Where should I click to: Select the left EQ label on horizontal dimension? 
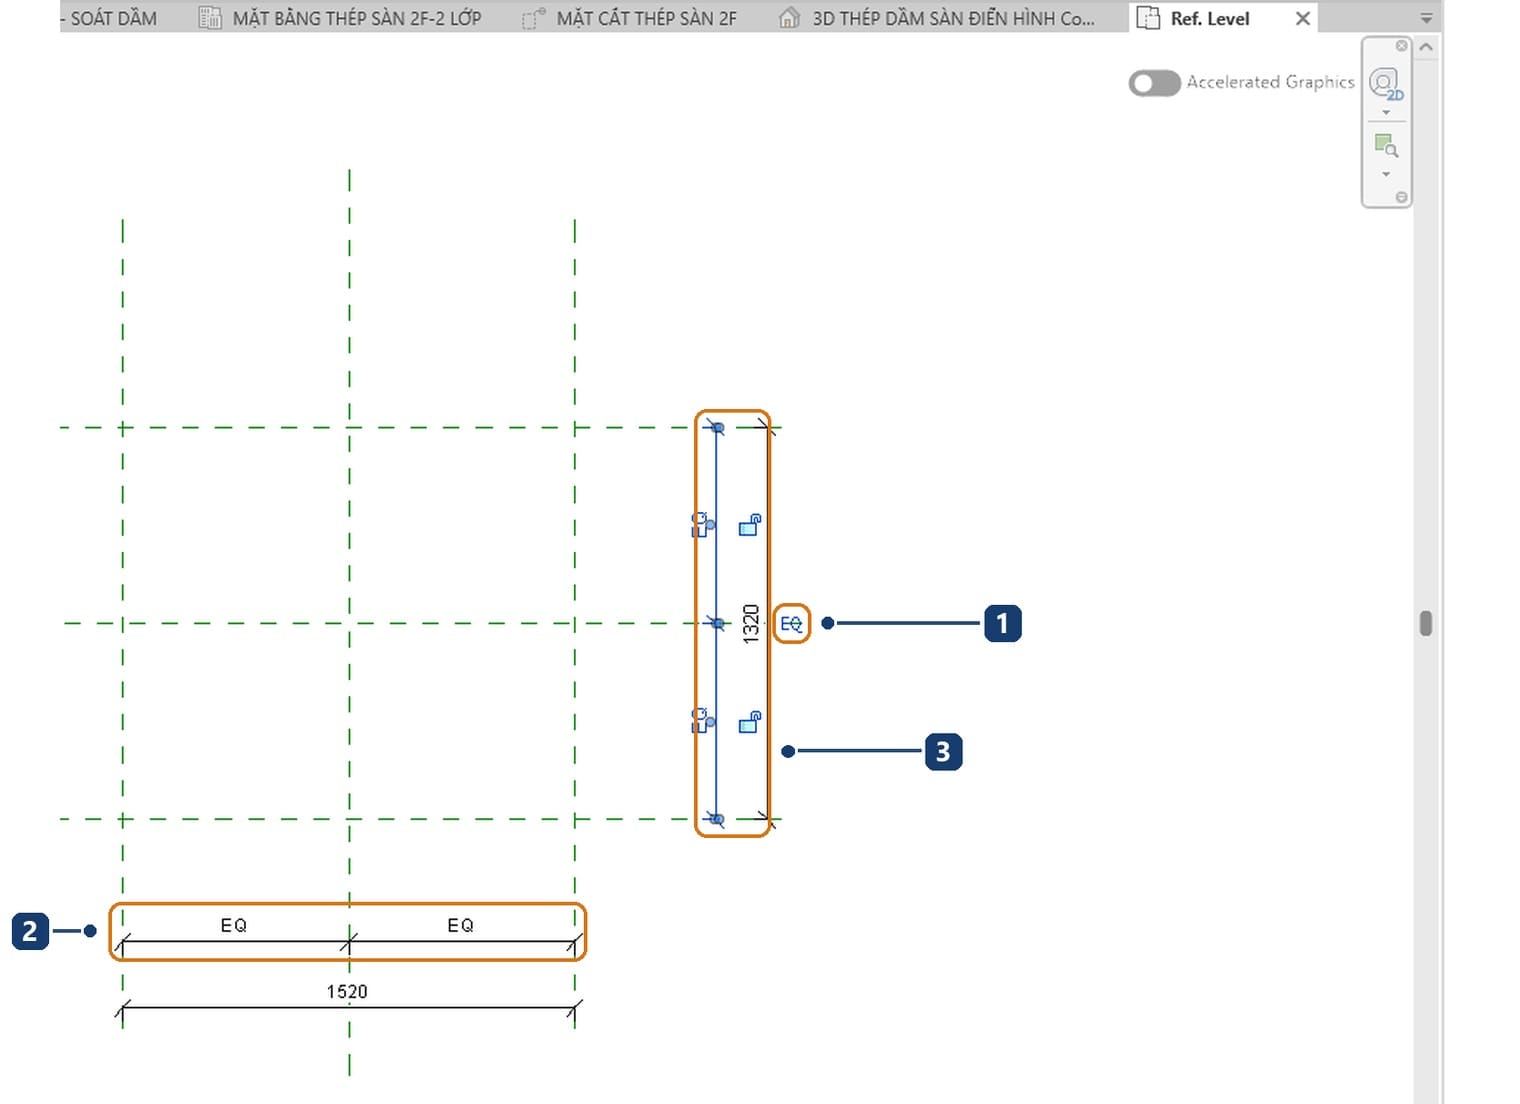234,925
